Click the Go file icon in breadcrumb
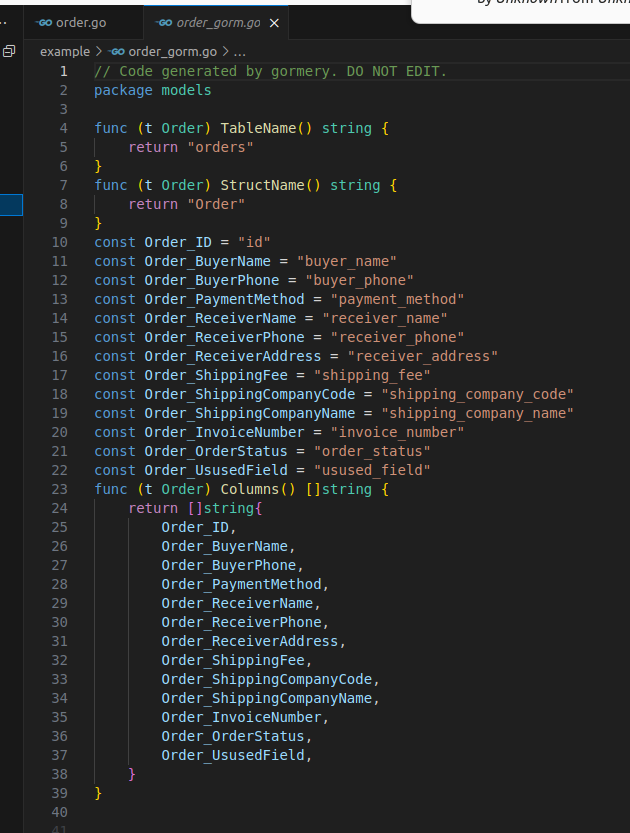 [x=117, y=51]
